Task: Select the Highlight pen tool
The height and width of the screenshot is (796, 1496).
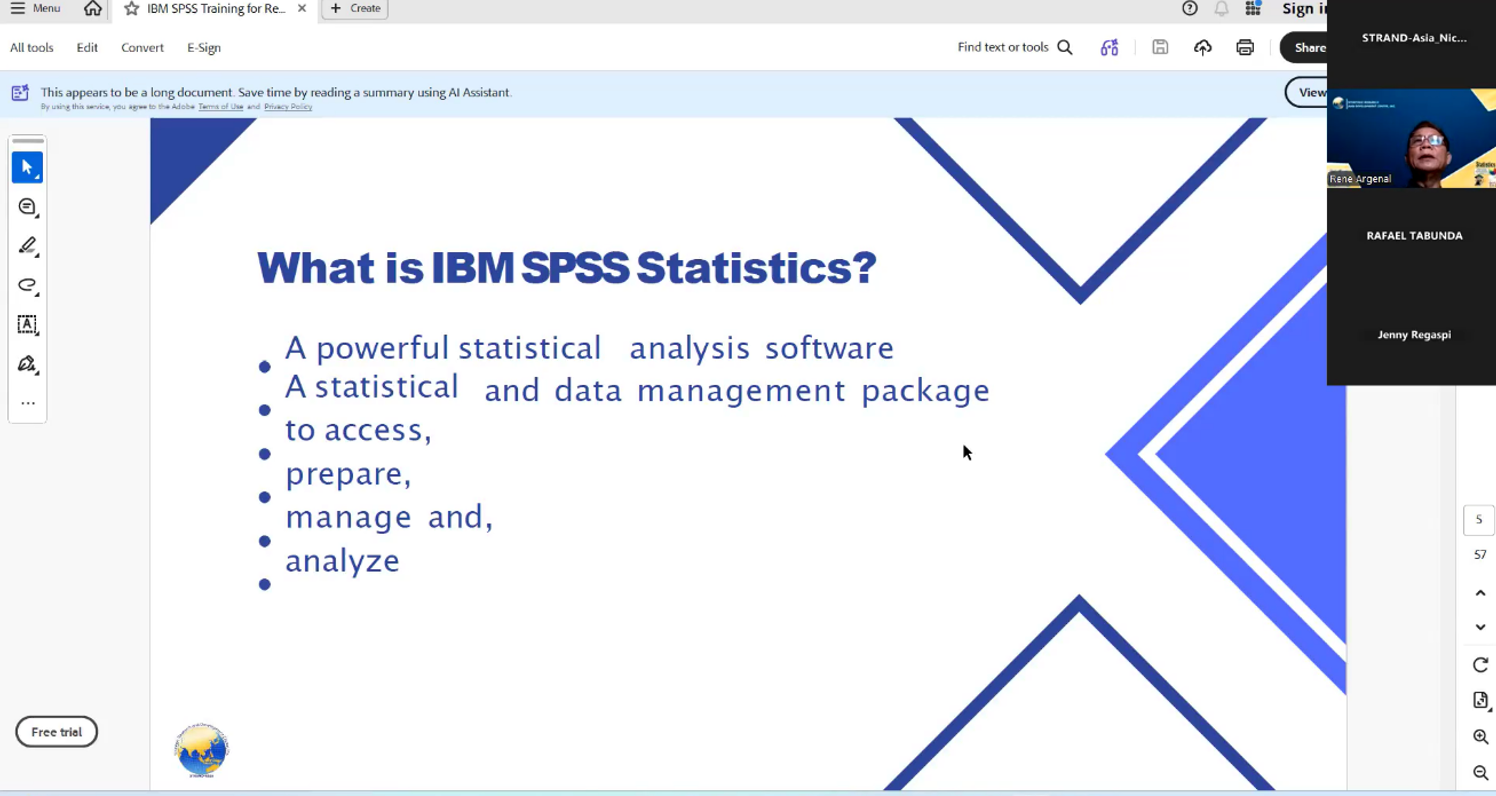Action: coord(27,246)
